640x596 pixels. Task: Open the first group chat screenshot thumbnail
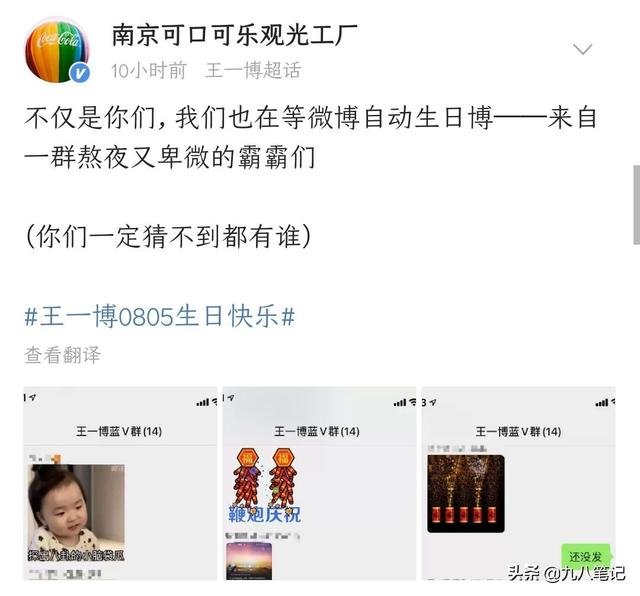[x=120, y=483]
